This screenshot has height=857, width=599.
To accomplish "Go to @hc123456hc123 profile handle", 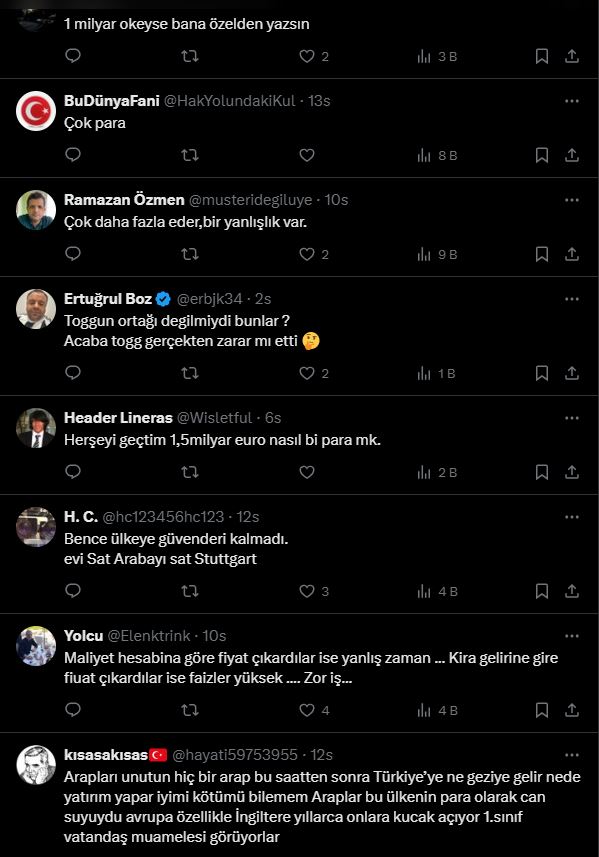I will click(x=163, y=517).
